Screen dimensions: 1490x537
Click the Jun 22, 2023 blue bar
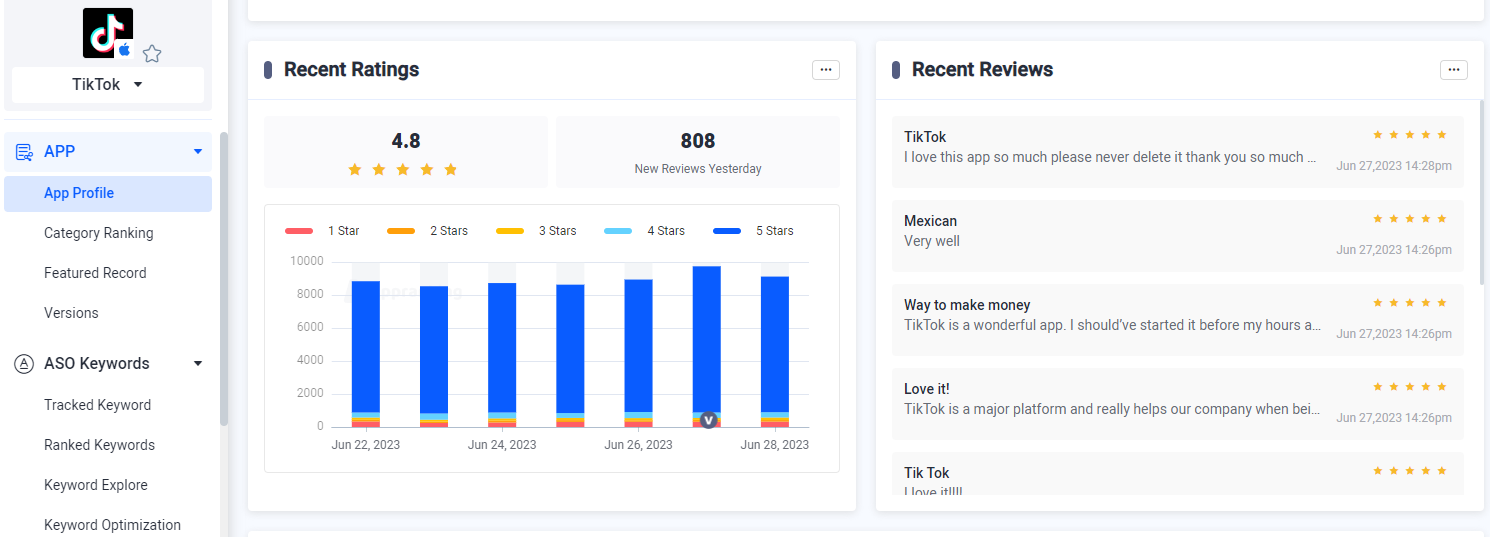click(x=366, y=346)
